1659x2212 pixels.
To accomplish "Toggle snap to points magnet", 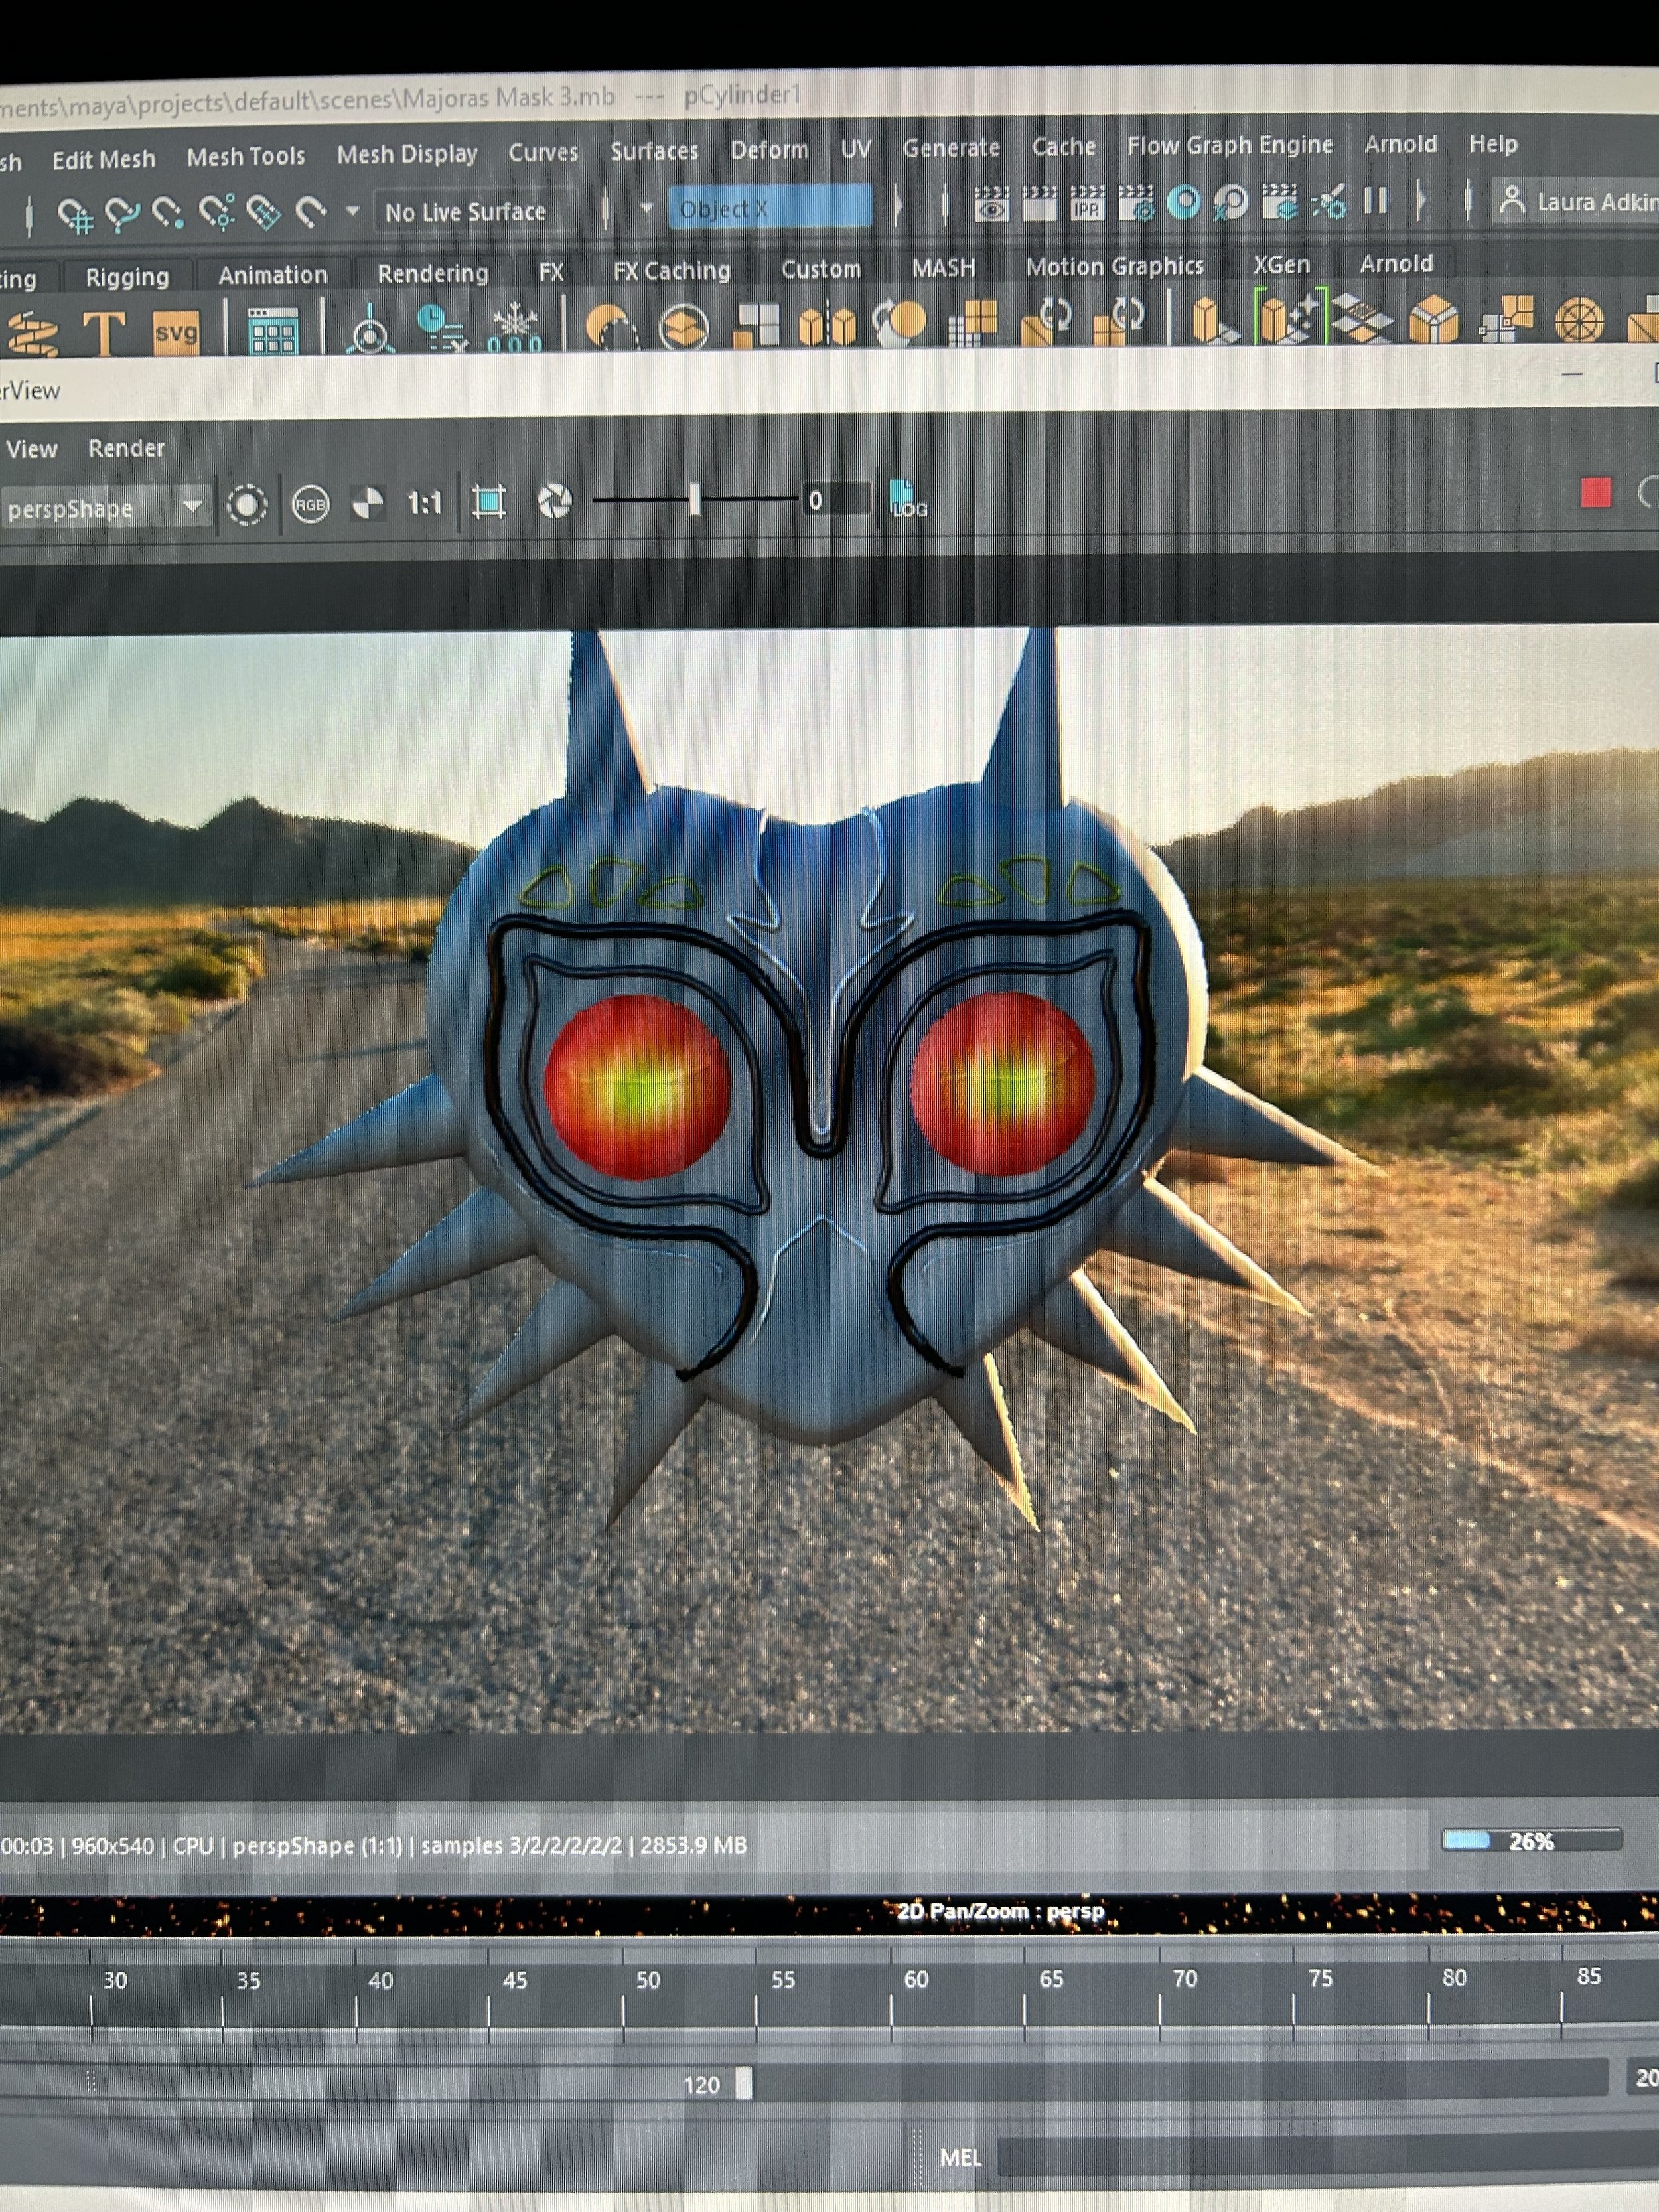I will [169, 213].
